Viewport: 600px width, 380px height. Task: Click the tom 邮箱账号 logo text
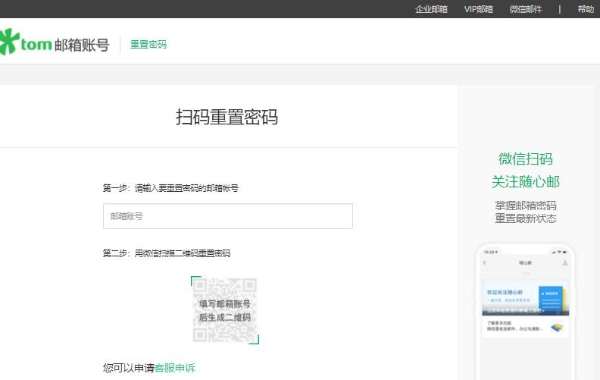[65, 44]
